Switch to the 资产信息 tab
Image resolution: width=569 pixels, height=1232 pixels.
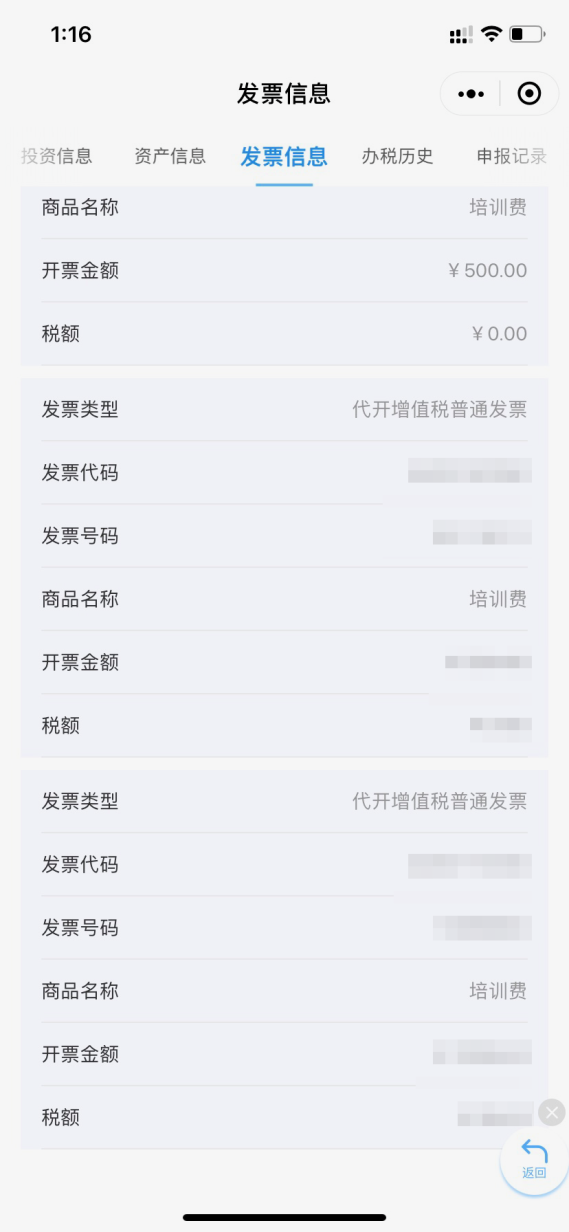pos(170,156)
